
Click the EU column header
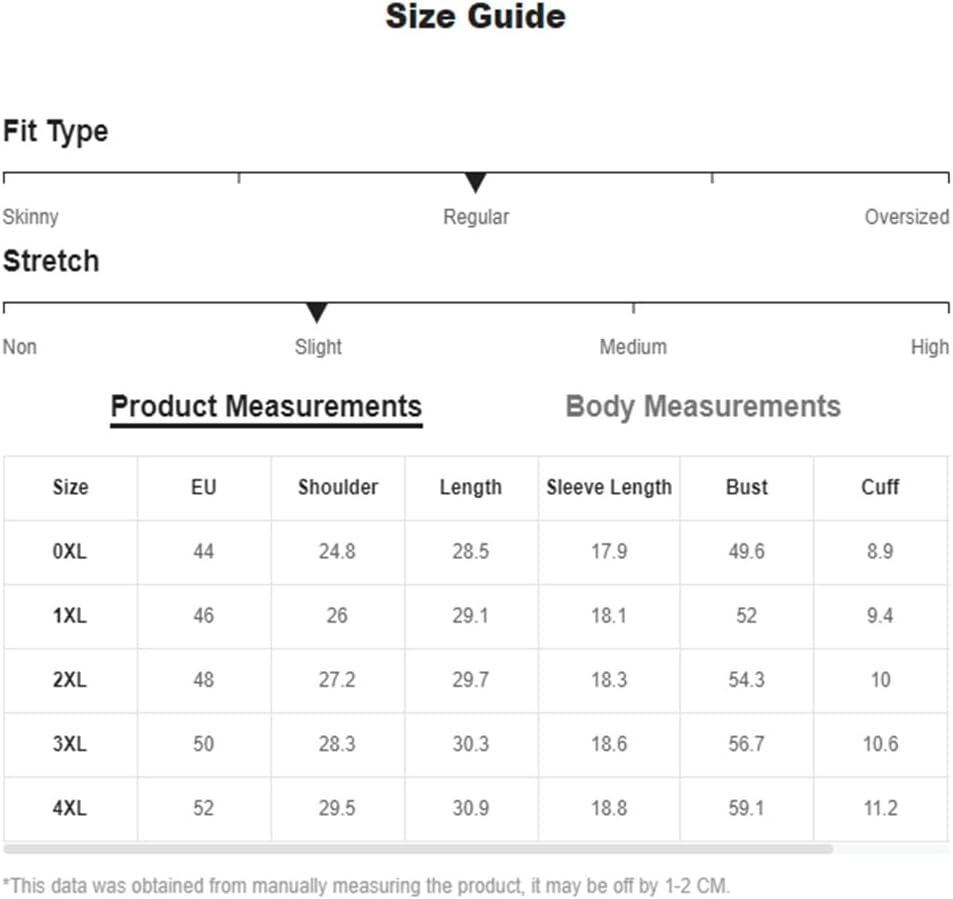click(x=204, y=487)
